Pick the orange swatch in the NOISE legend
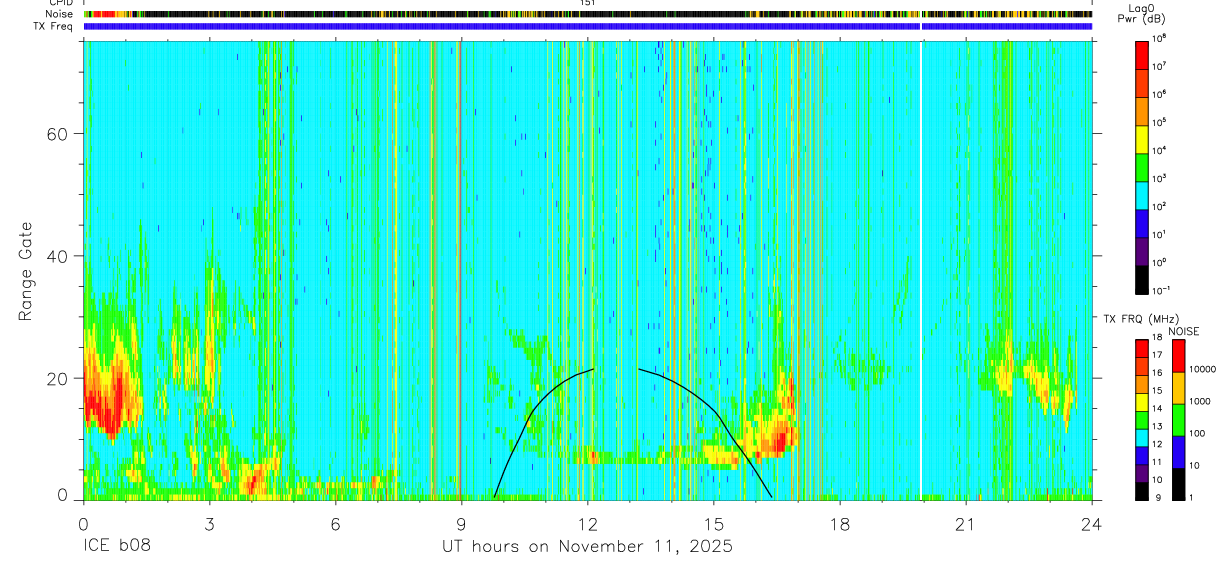The image size is (1228, 567). pyautogui.click(x=1178, y=388)
